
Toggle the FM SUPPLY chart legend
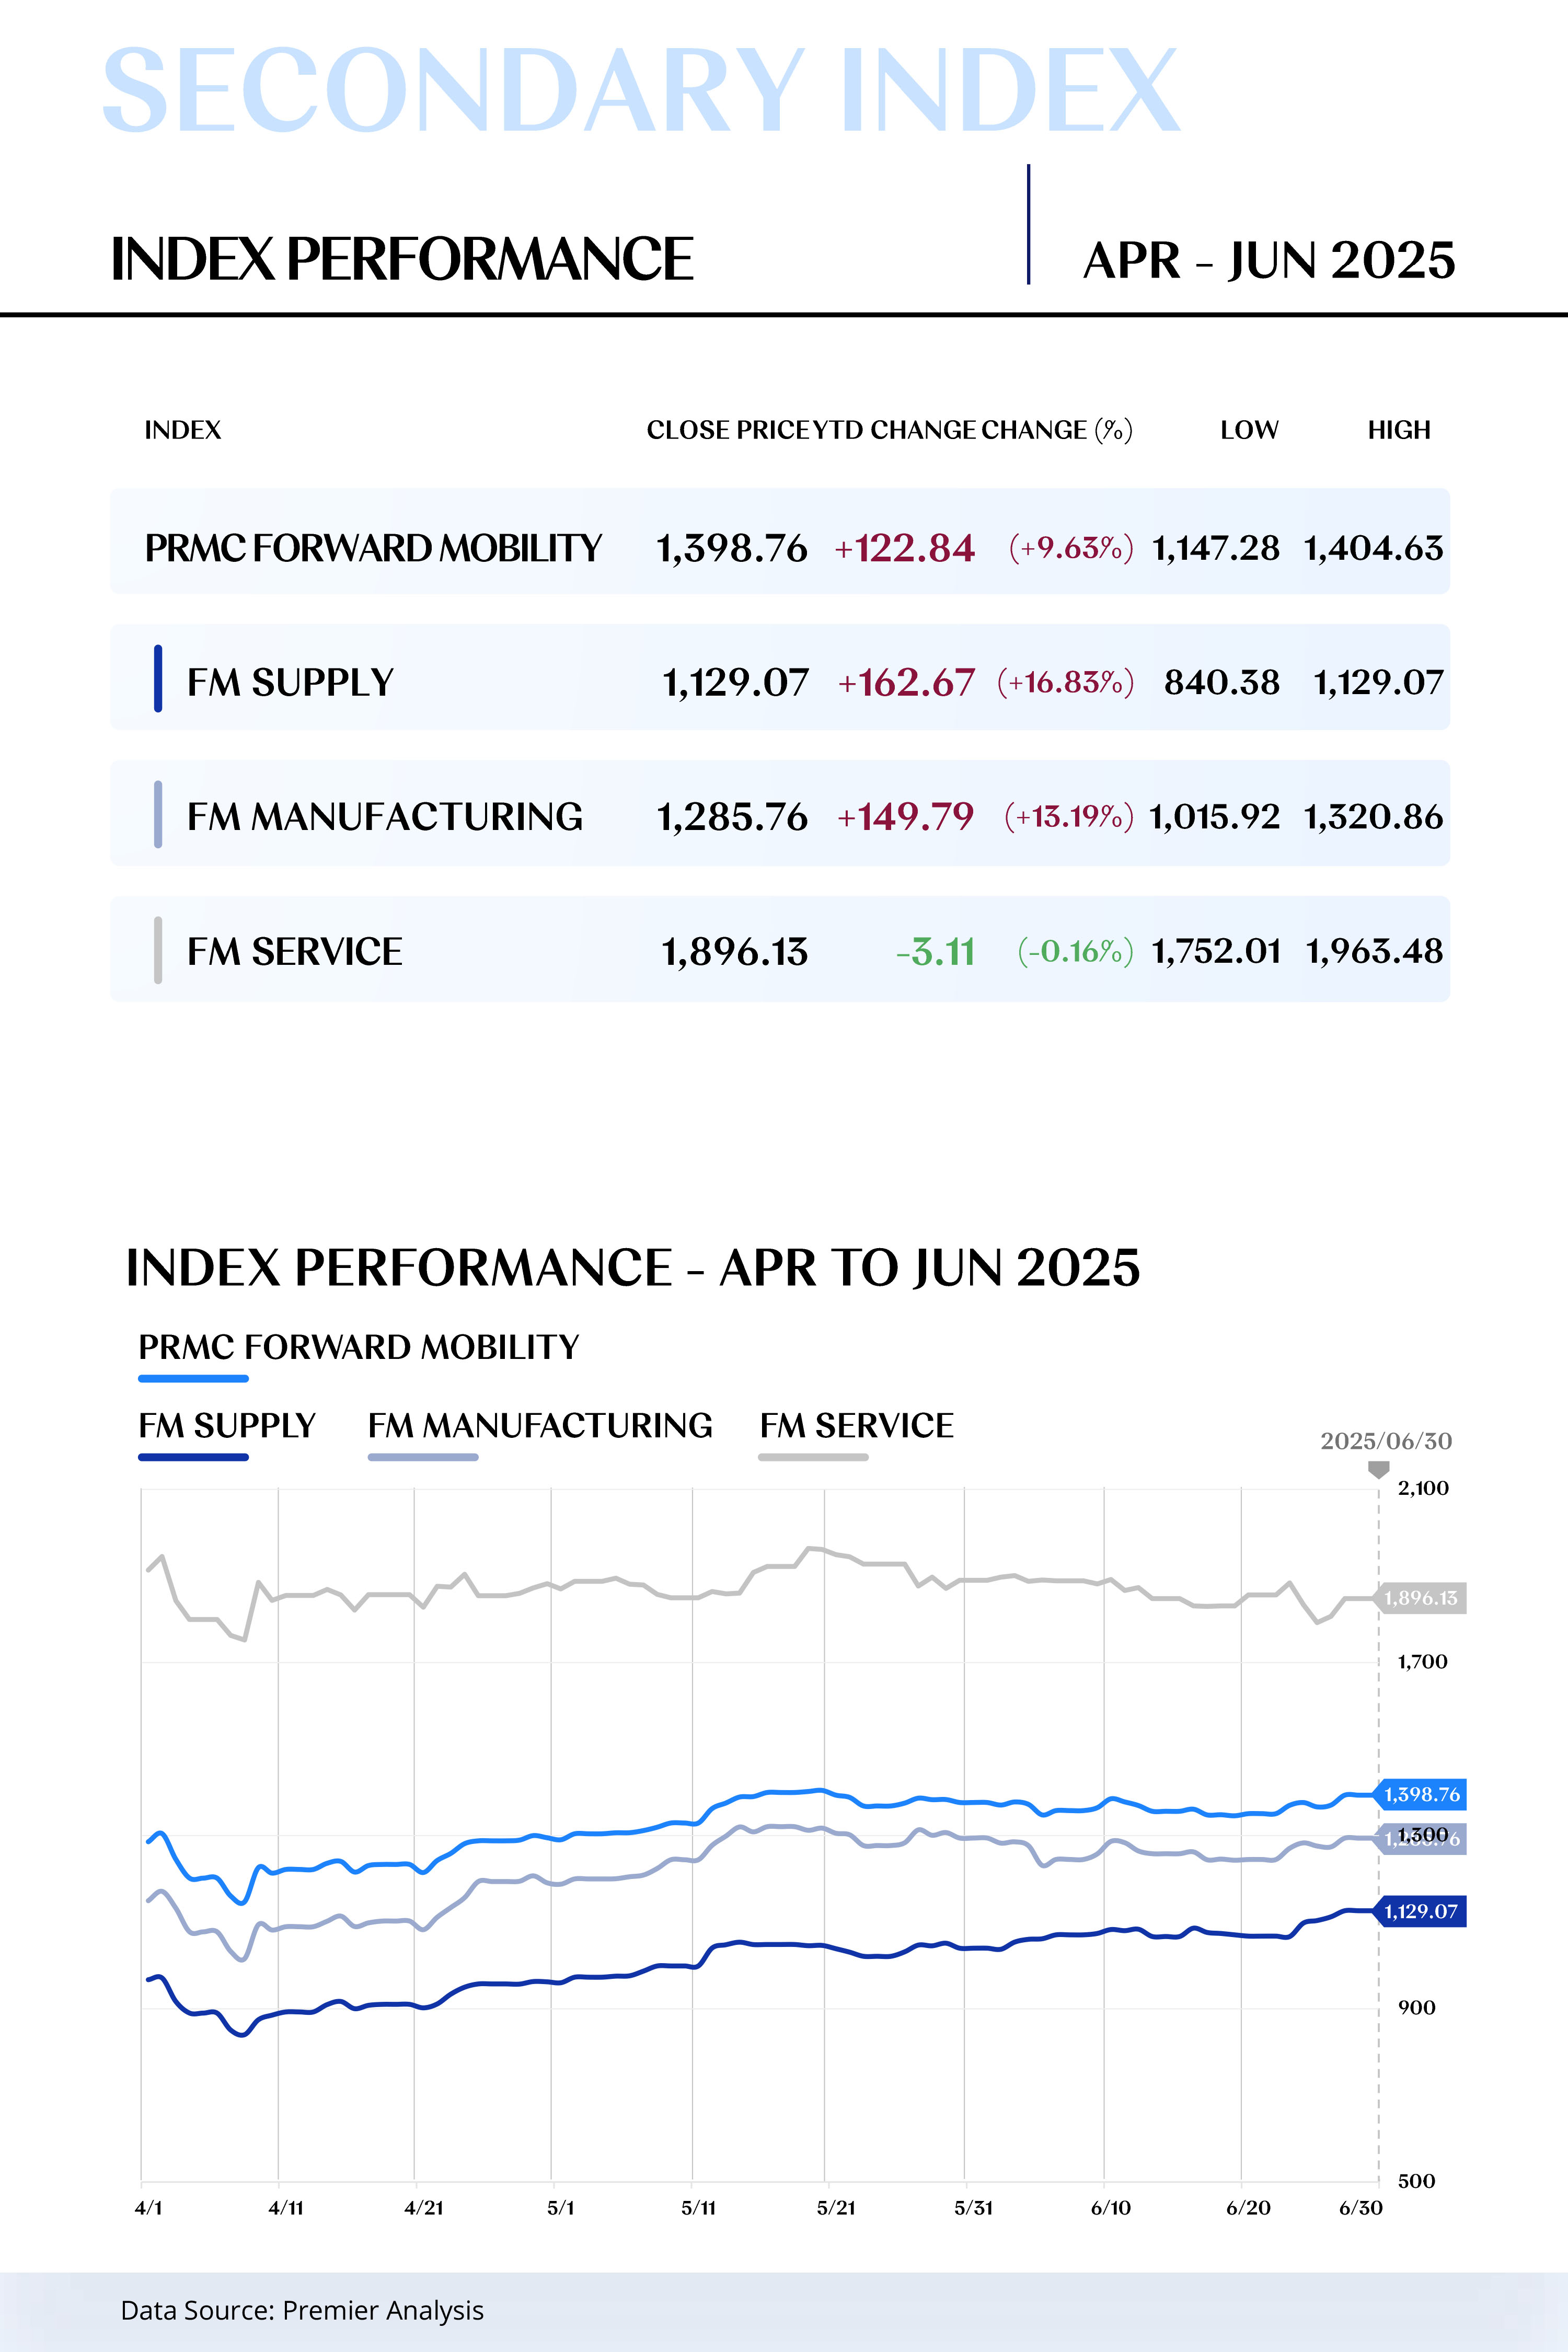click(x=227, y=1426)
